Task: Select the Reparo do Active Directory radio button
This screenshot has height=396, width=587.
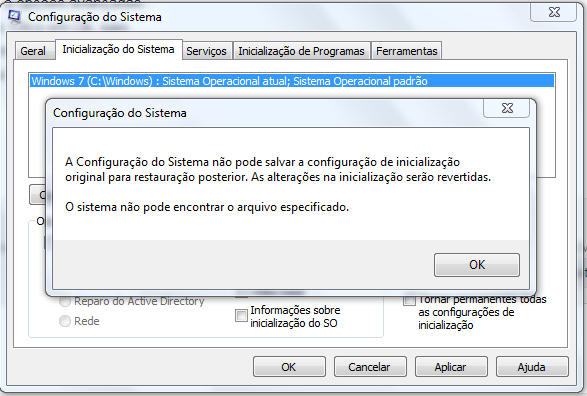Action: coord(65,301)
